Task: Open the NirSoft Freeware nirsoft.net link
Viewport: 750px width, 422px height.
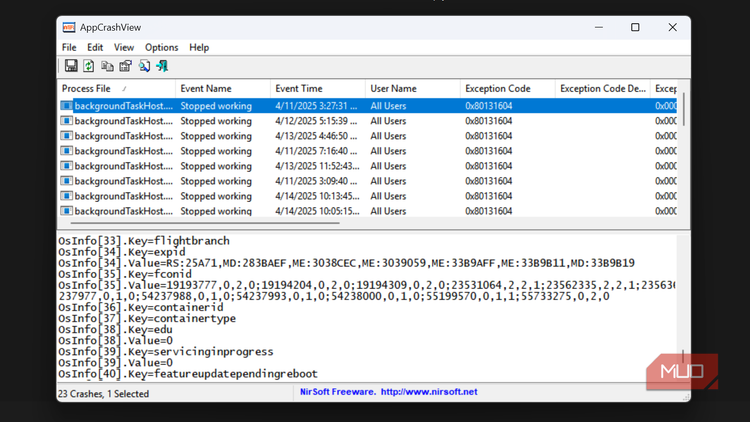Action: [388, 392]
